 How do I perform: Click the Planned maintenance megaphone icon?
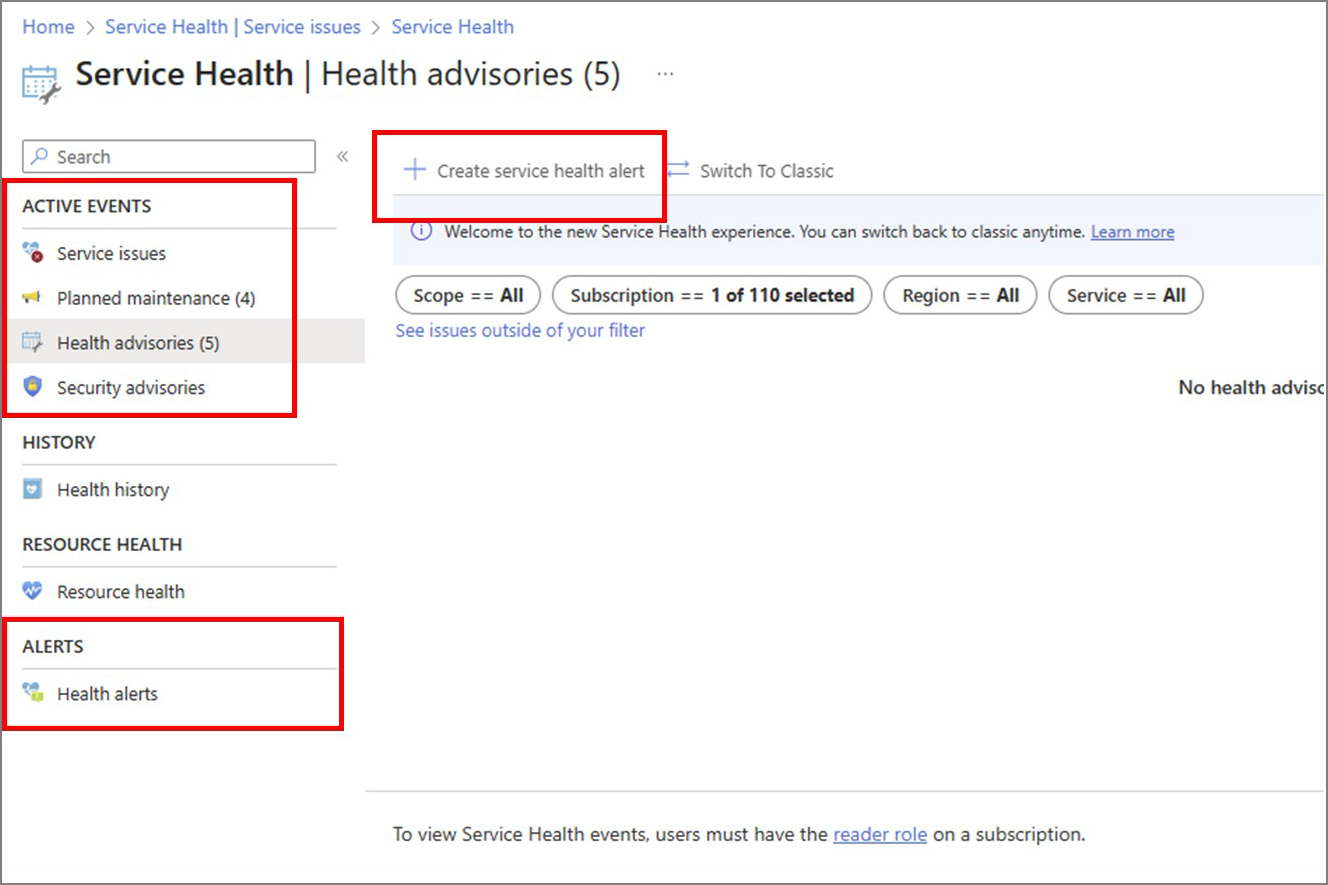pos(33,298)
